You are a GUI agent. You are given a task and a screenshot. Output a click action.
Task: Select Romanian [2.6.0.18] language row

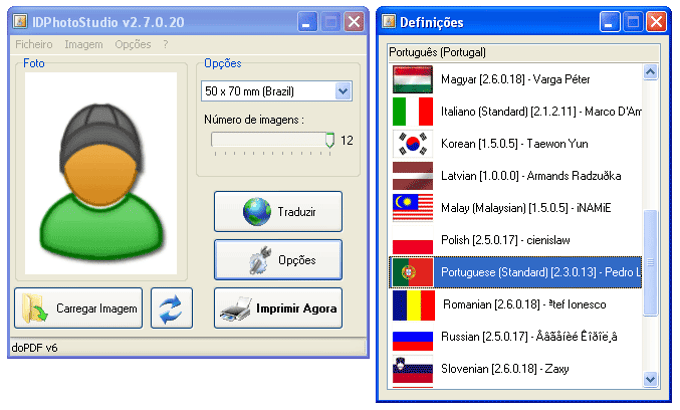515,305
